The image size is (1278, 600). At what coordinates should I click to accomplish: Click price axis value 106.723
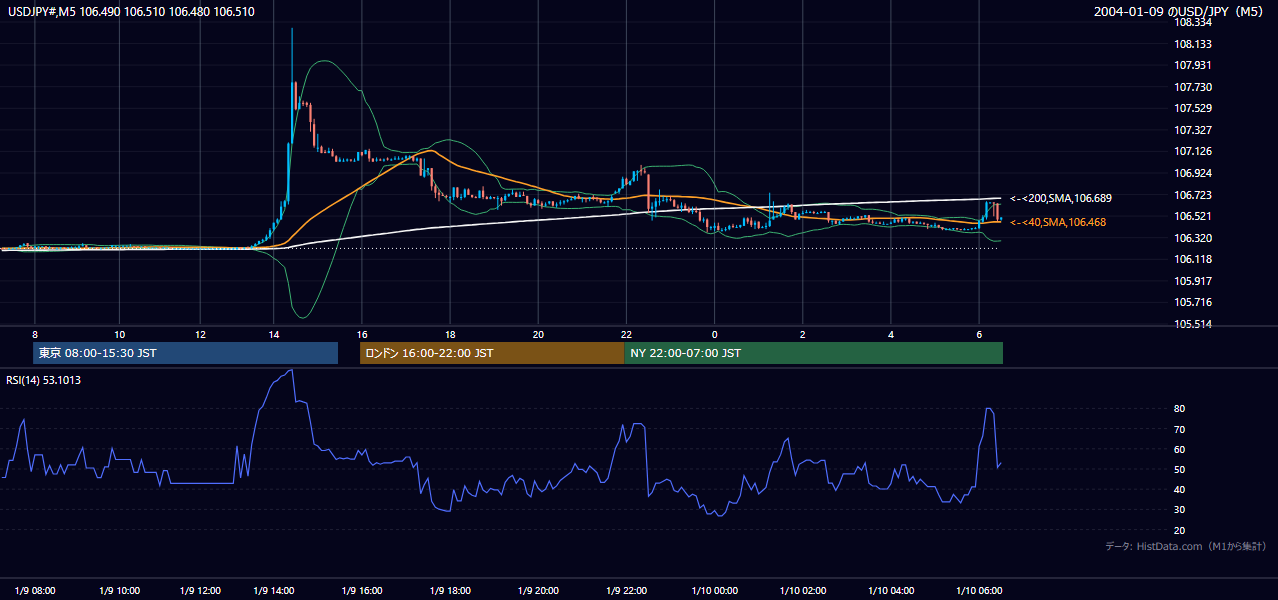(1192, 195)
